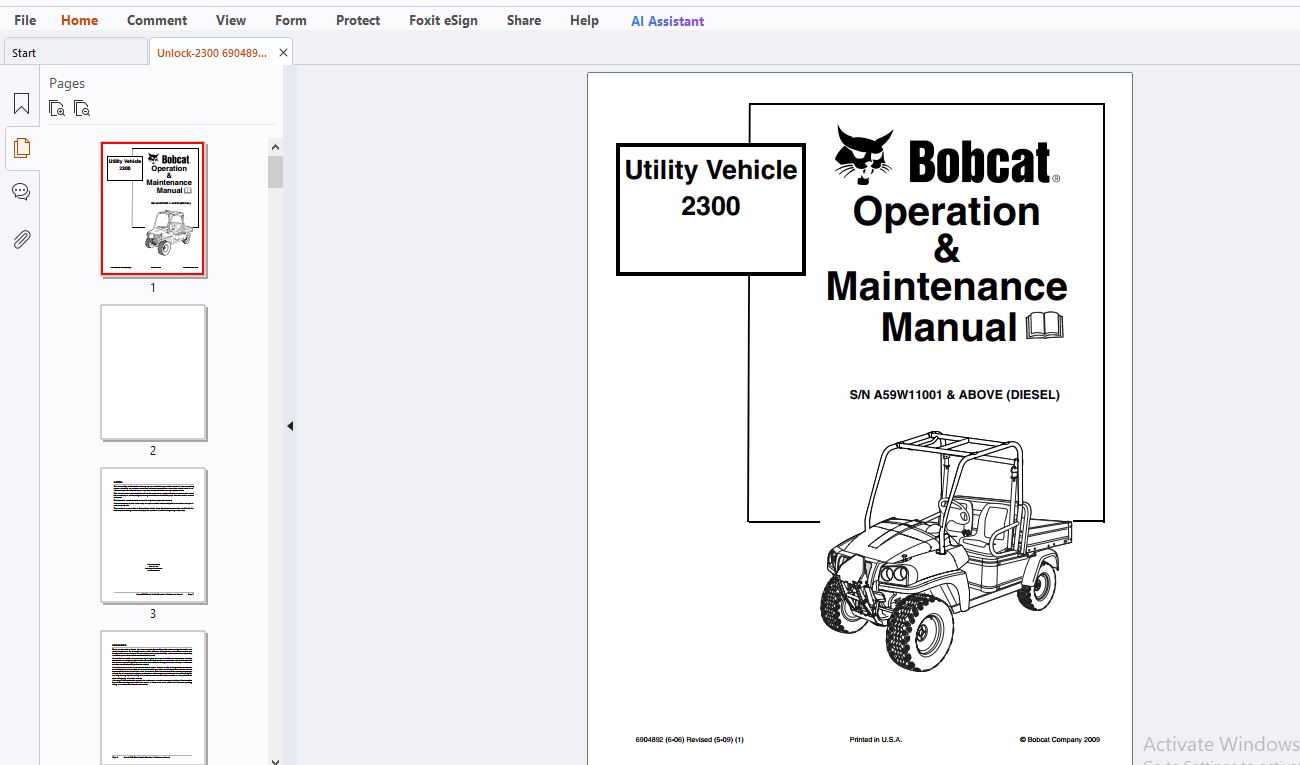Click the Bobcat logo on the cover
This screenshot has width=1300, height=765.
[x=946, y=156]
